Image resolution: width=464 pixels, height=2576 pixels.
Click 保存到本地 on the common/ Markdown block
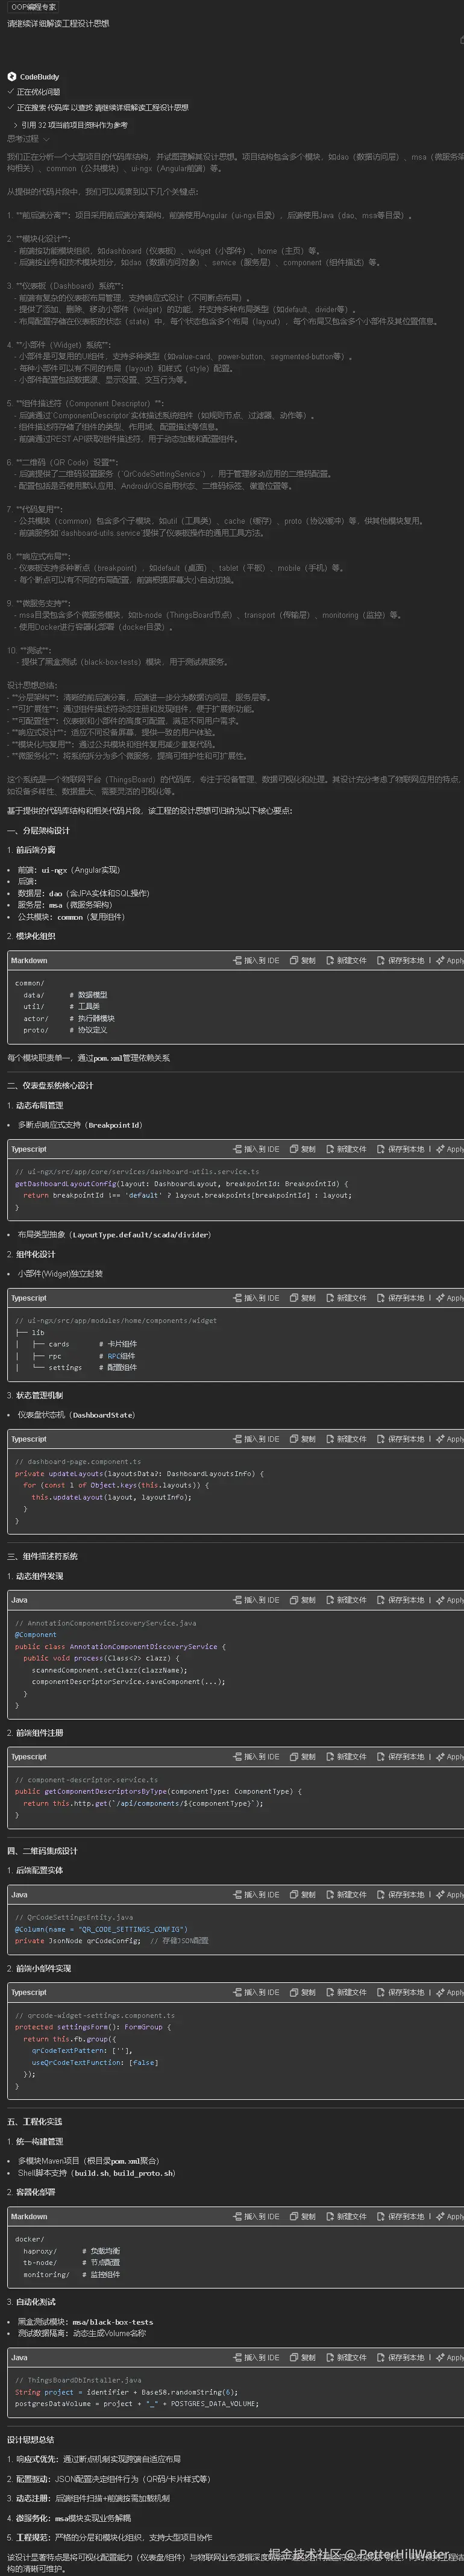(x=400, y=960)
